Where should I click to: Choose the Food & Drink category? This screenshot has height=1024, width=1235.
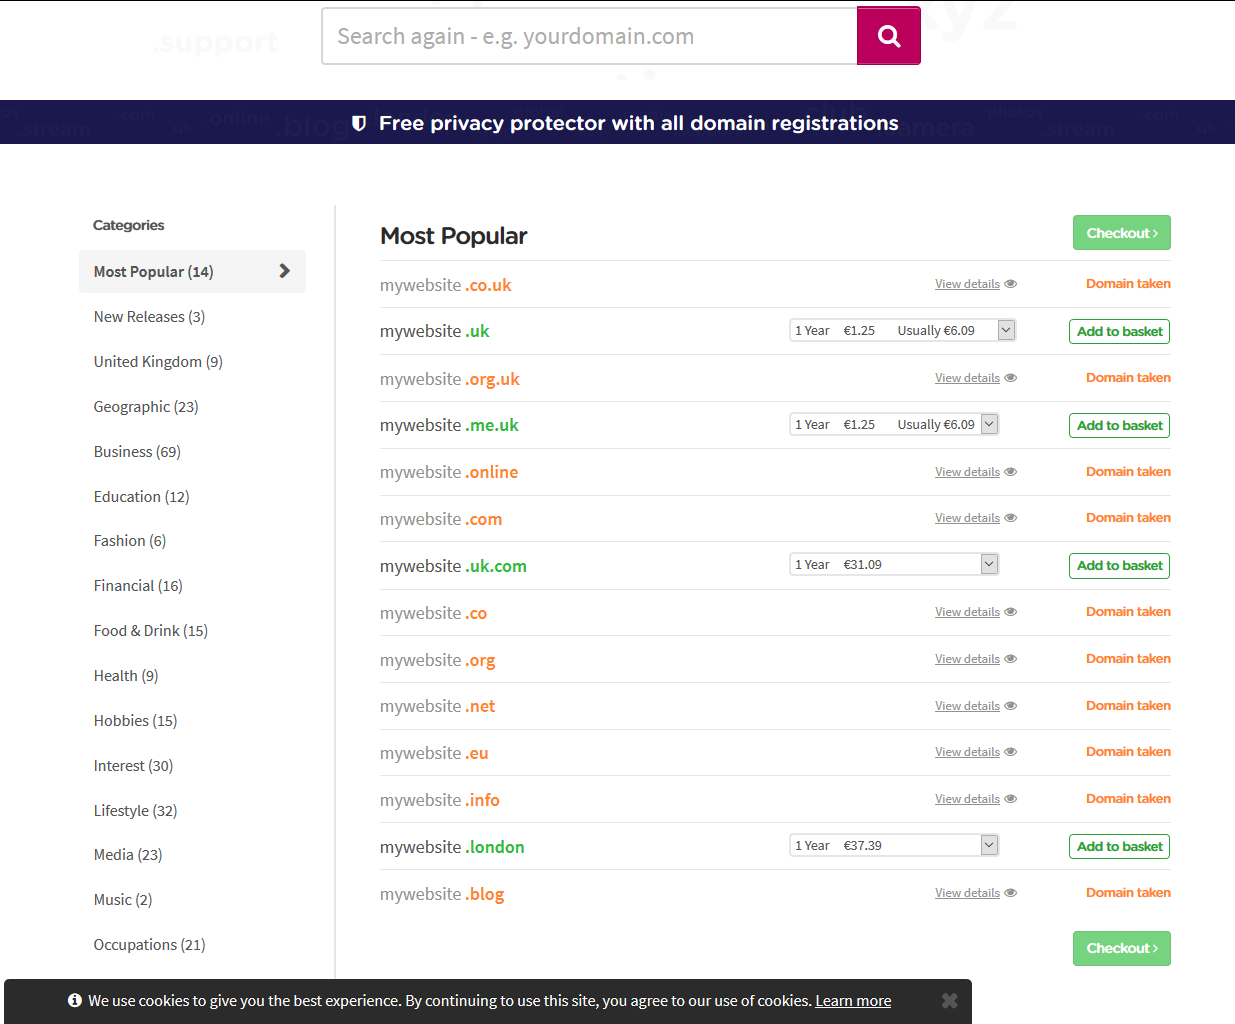pyautogui.click(x=150, y=631)
